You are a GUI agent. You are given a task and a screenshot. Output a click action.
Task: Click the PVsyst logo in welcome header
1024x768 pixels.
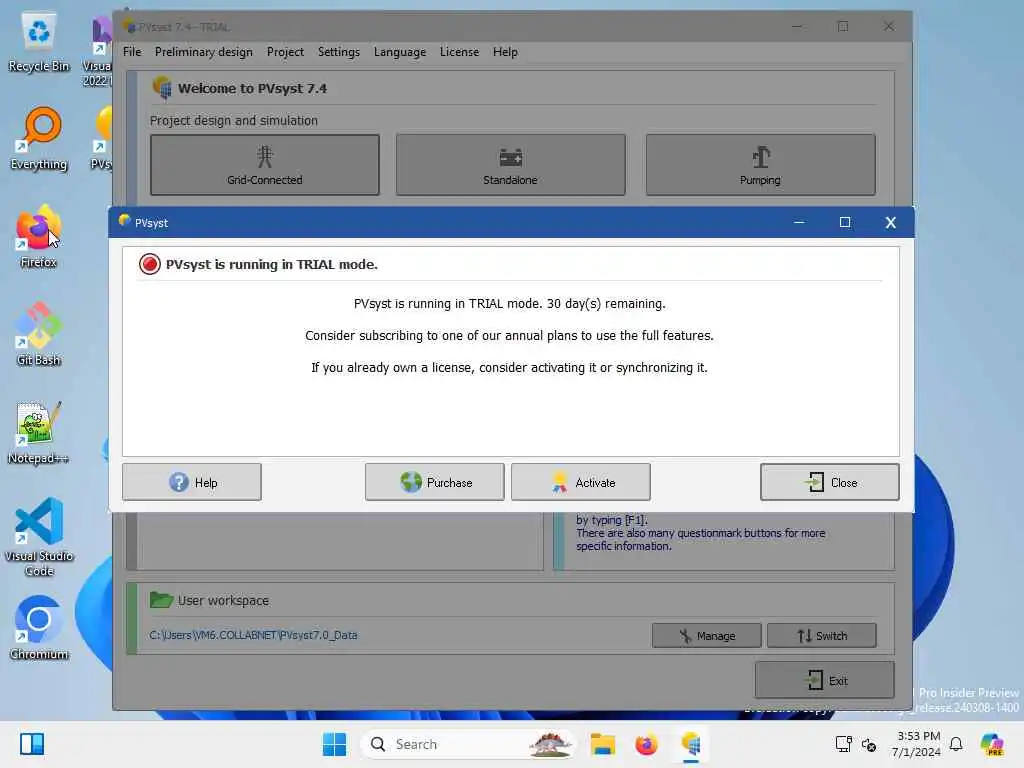pos(162,87)
